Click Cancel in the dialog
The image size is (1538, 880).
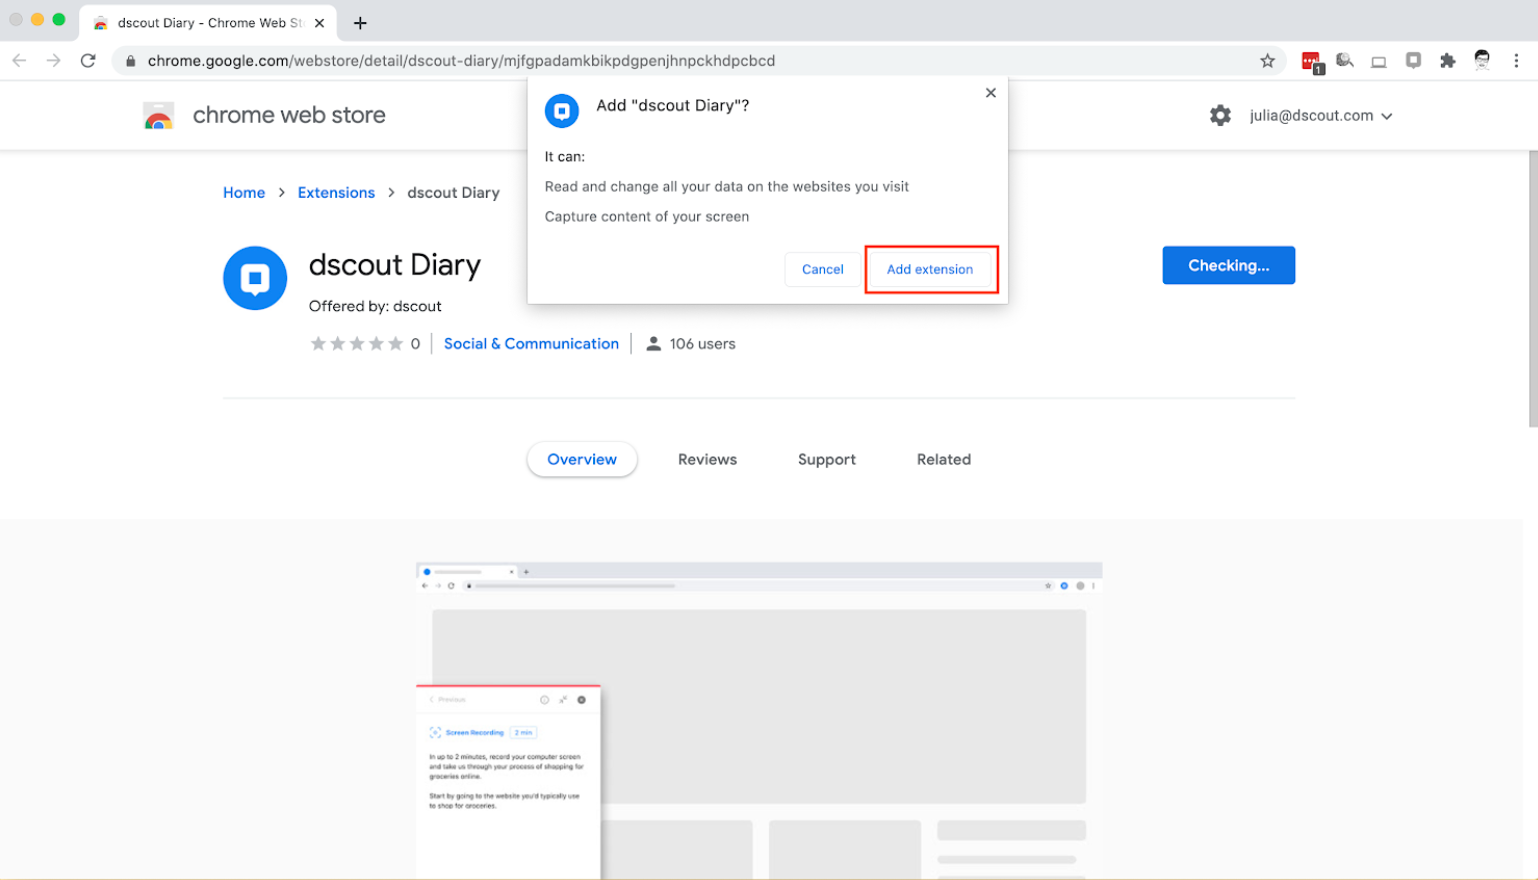coord(823,269)
